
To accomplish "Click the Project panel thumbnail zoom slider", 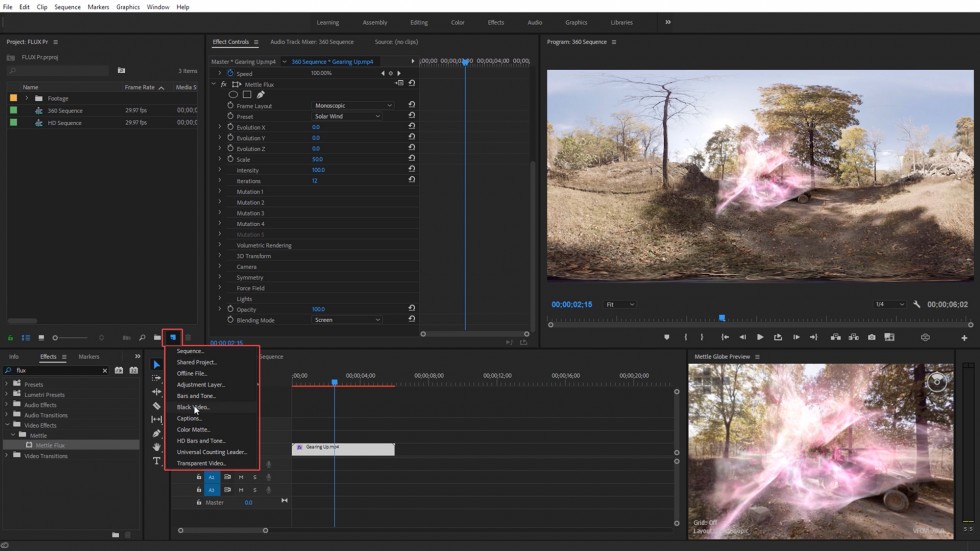I will pos(56,338).
